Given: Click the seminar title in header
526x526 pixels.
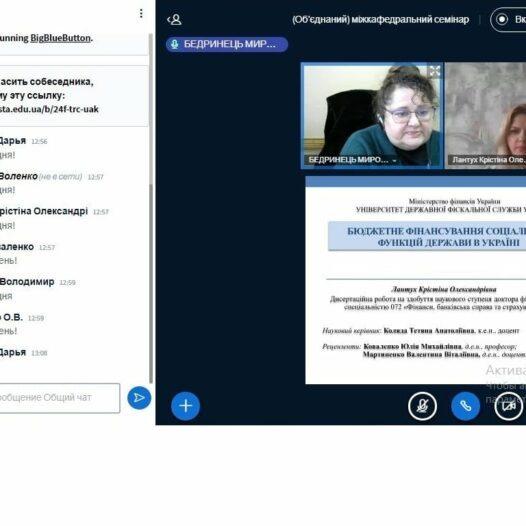Looking at the screenshot, I should (x=380, y=19).
